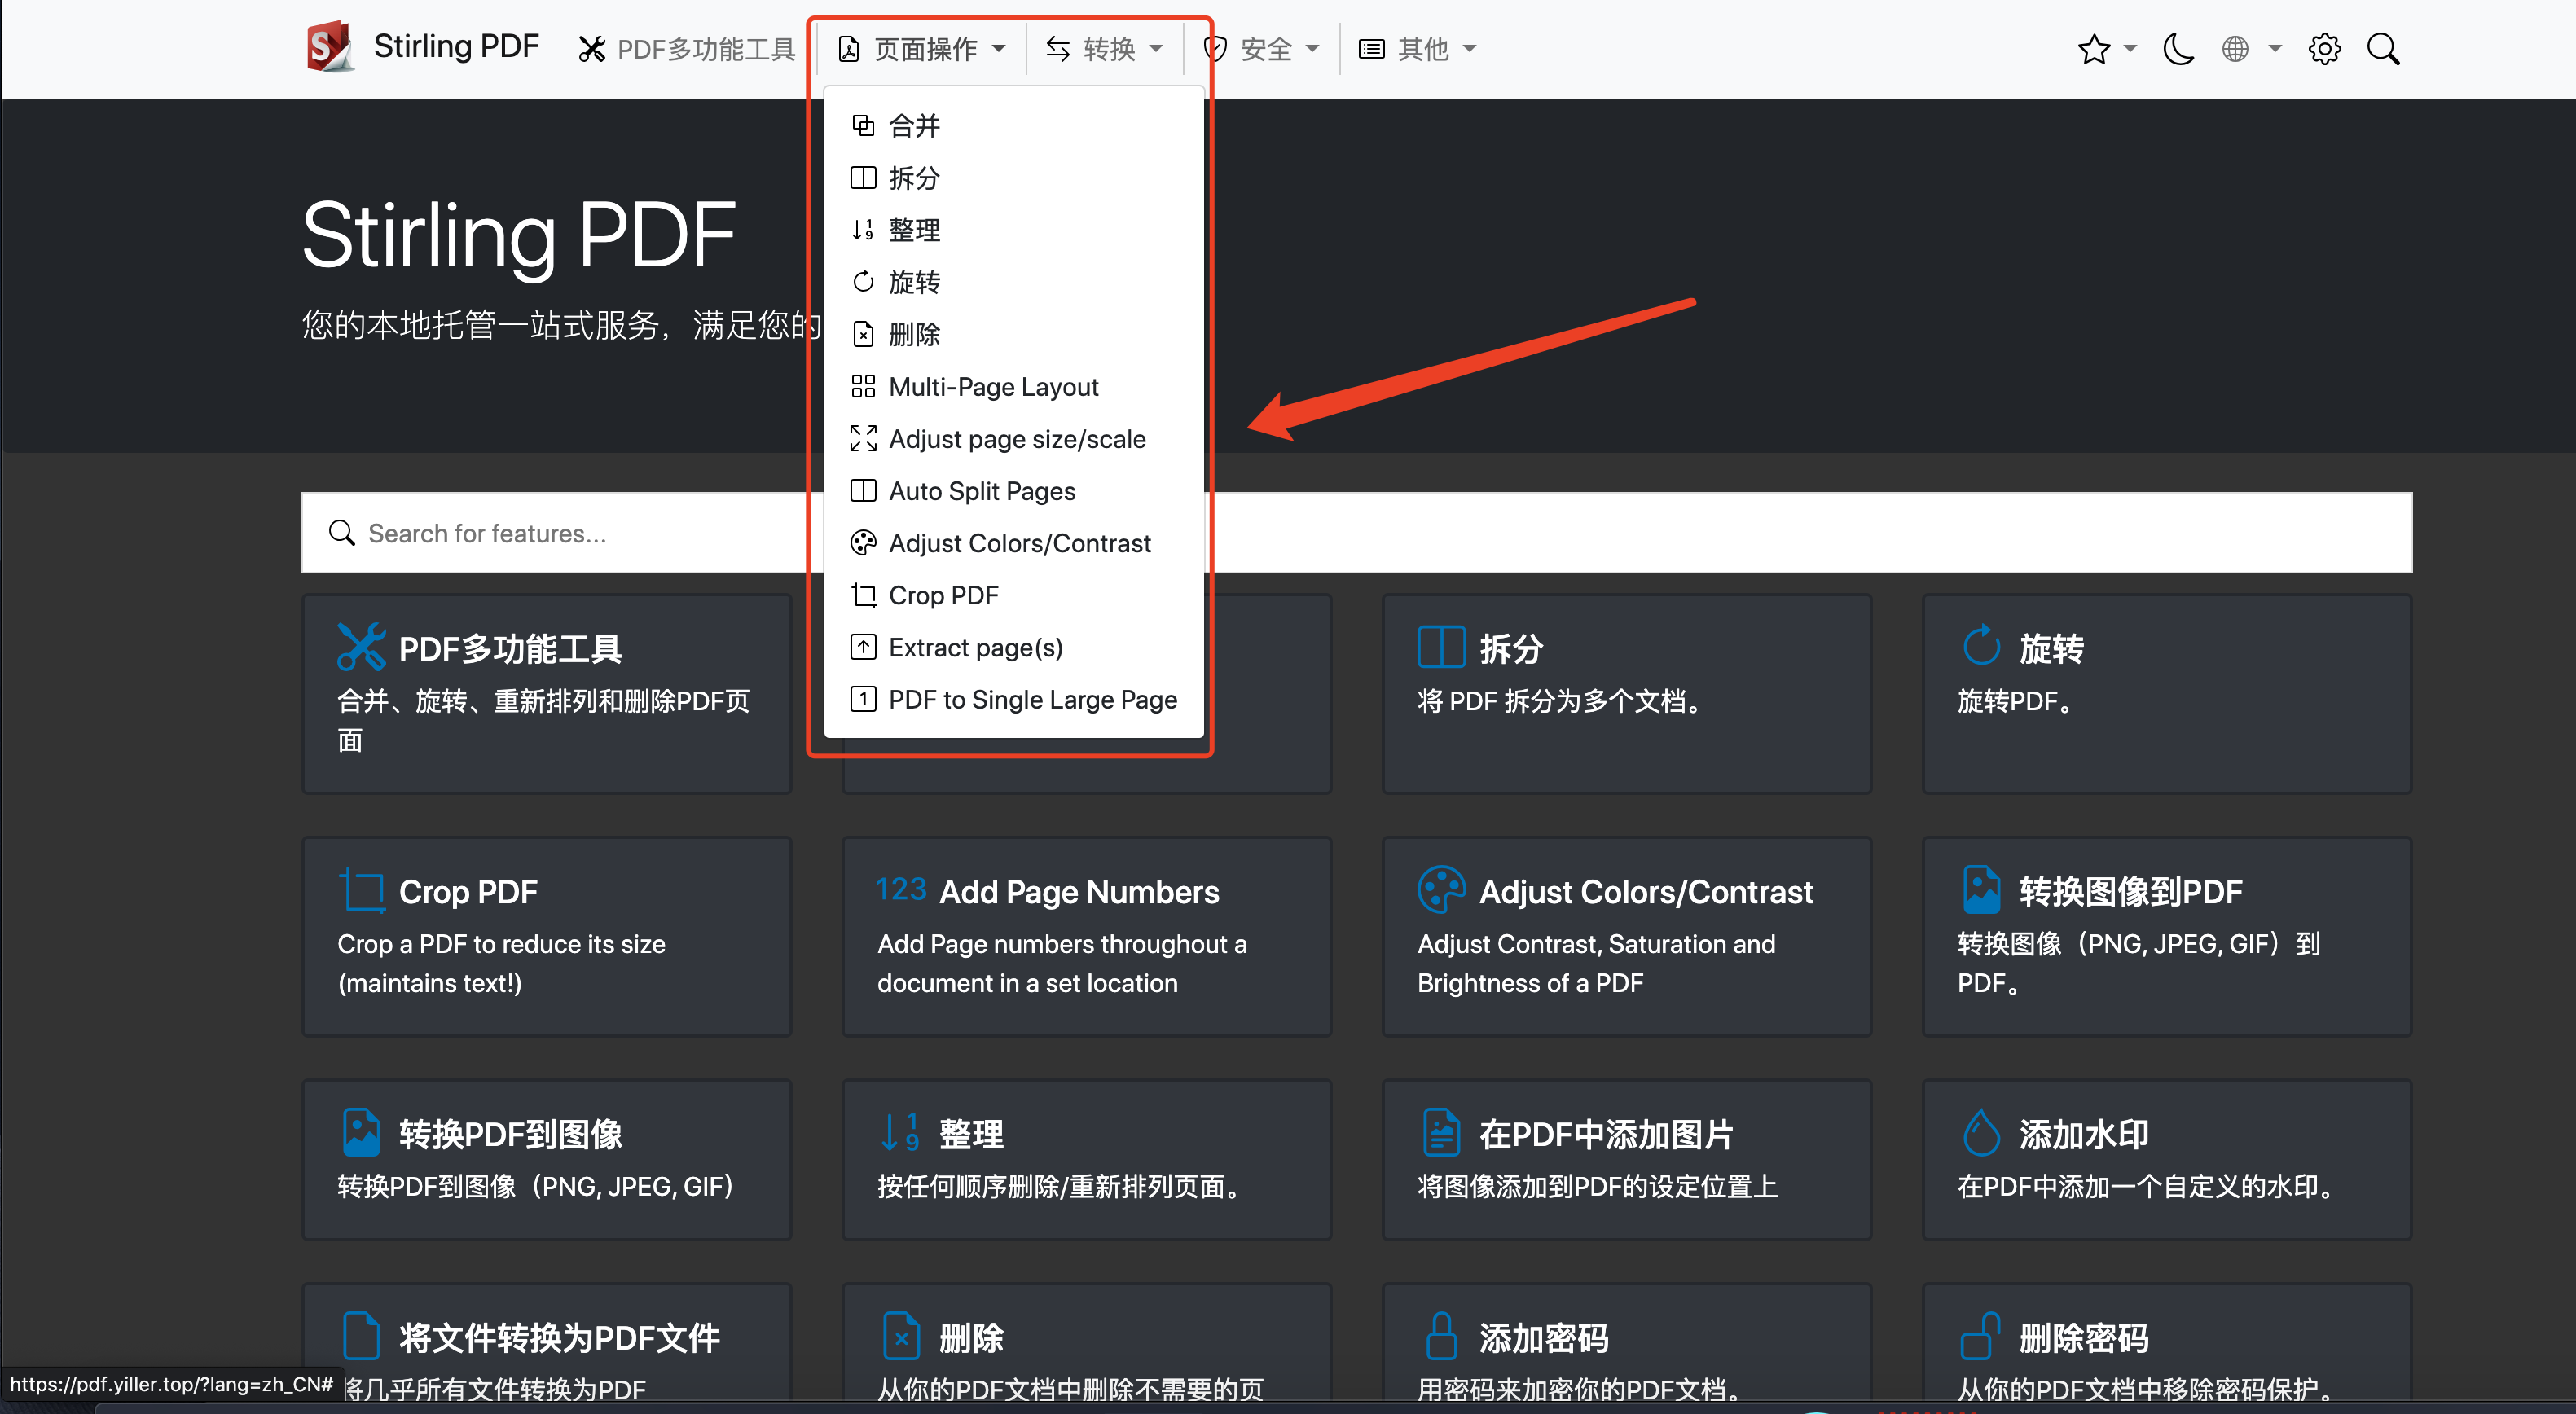
Task: Select Adjust page size/scale entry
Action: [x=1013, y=438]
